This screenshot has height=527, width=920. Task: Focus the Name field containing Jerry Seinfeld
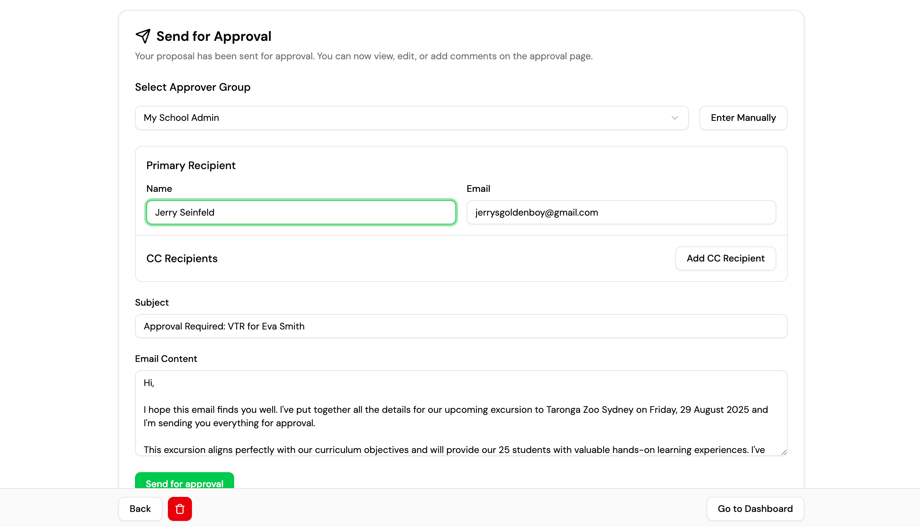click(x=300, y=212)
